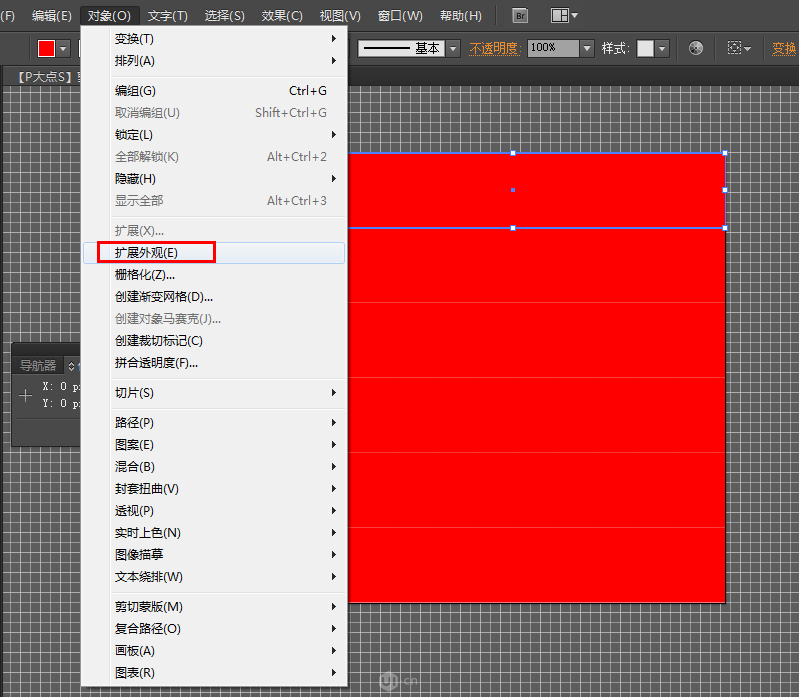This screenshot has width=799, height=697.
Task: Open the stroke style 基本 dropdown
Action: click(453, 48)
